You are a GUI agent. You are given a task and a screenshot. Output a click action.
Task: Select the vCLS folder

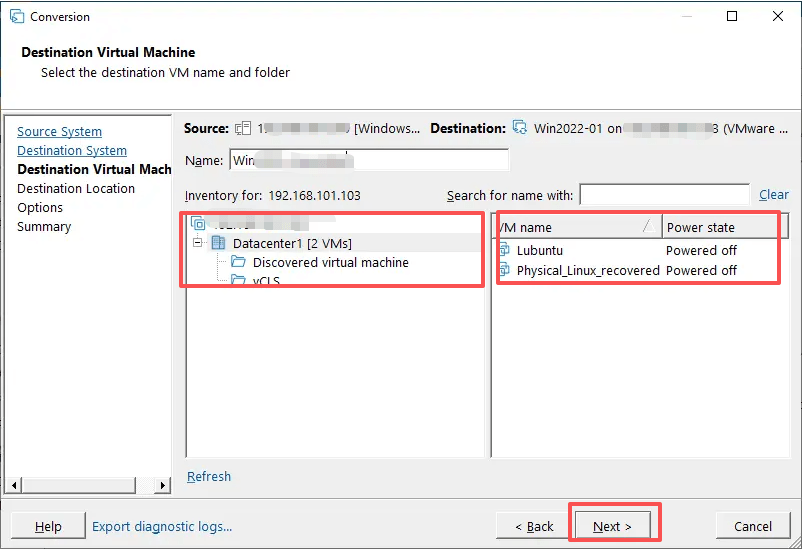266,280
